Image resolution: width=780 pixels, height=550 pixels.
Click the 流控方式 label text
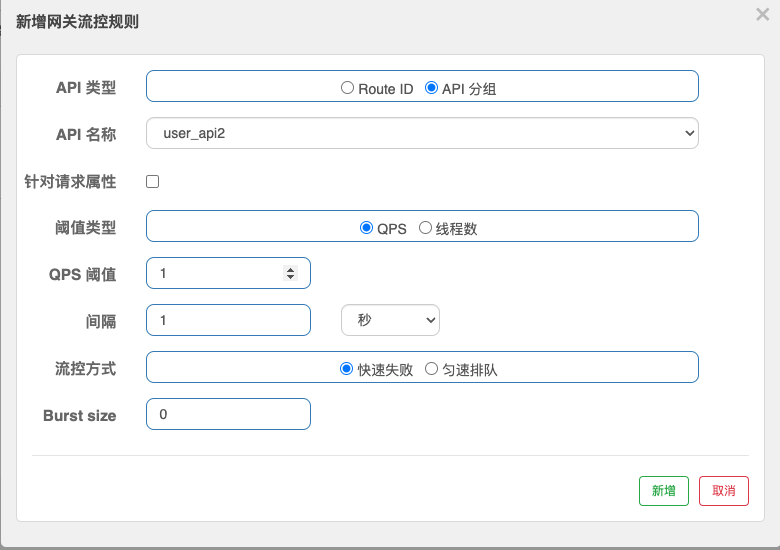(x=86, y=368)
